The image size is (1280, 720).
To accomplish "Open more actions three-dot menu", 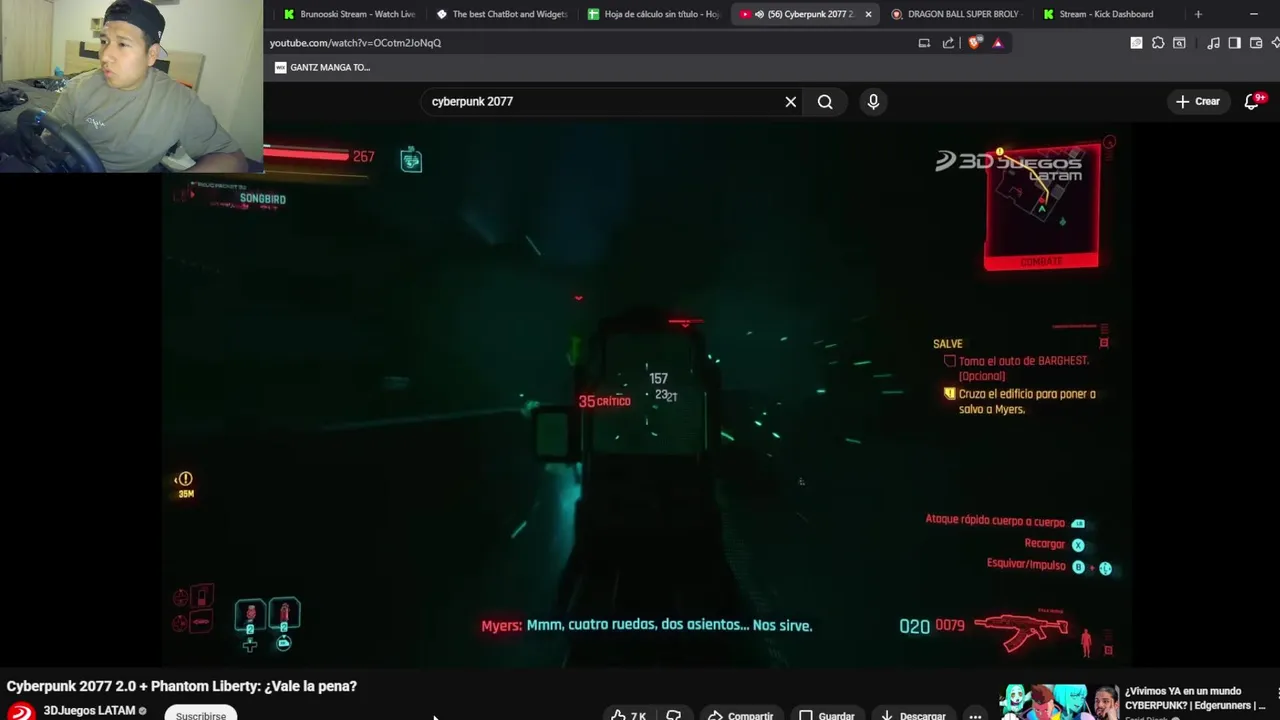I will [975, 715].
